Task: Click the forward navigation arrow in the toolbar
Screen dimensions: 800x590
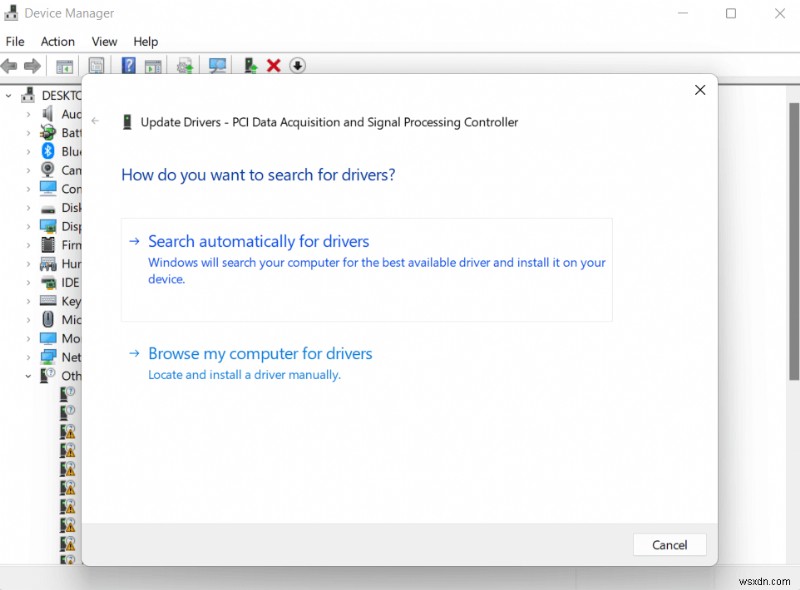Action: point(32,65)
